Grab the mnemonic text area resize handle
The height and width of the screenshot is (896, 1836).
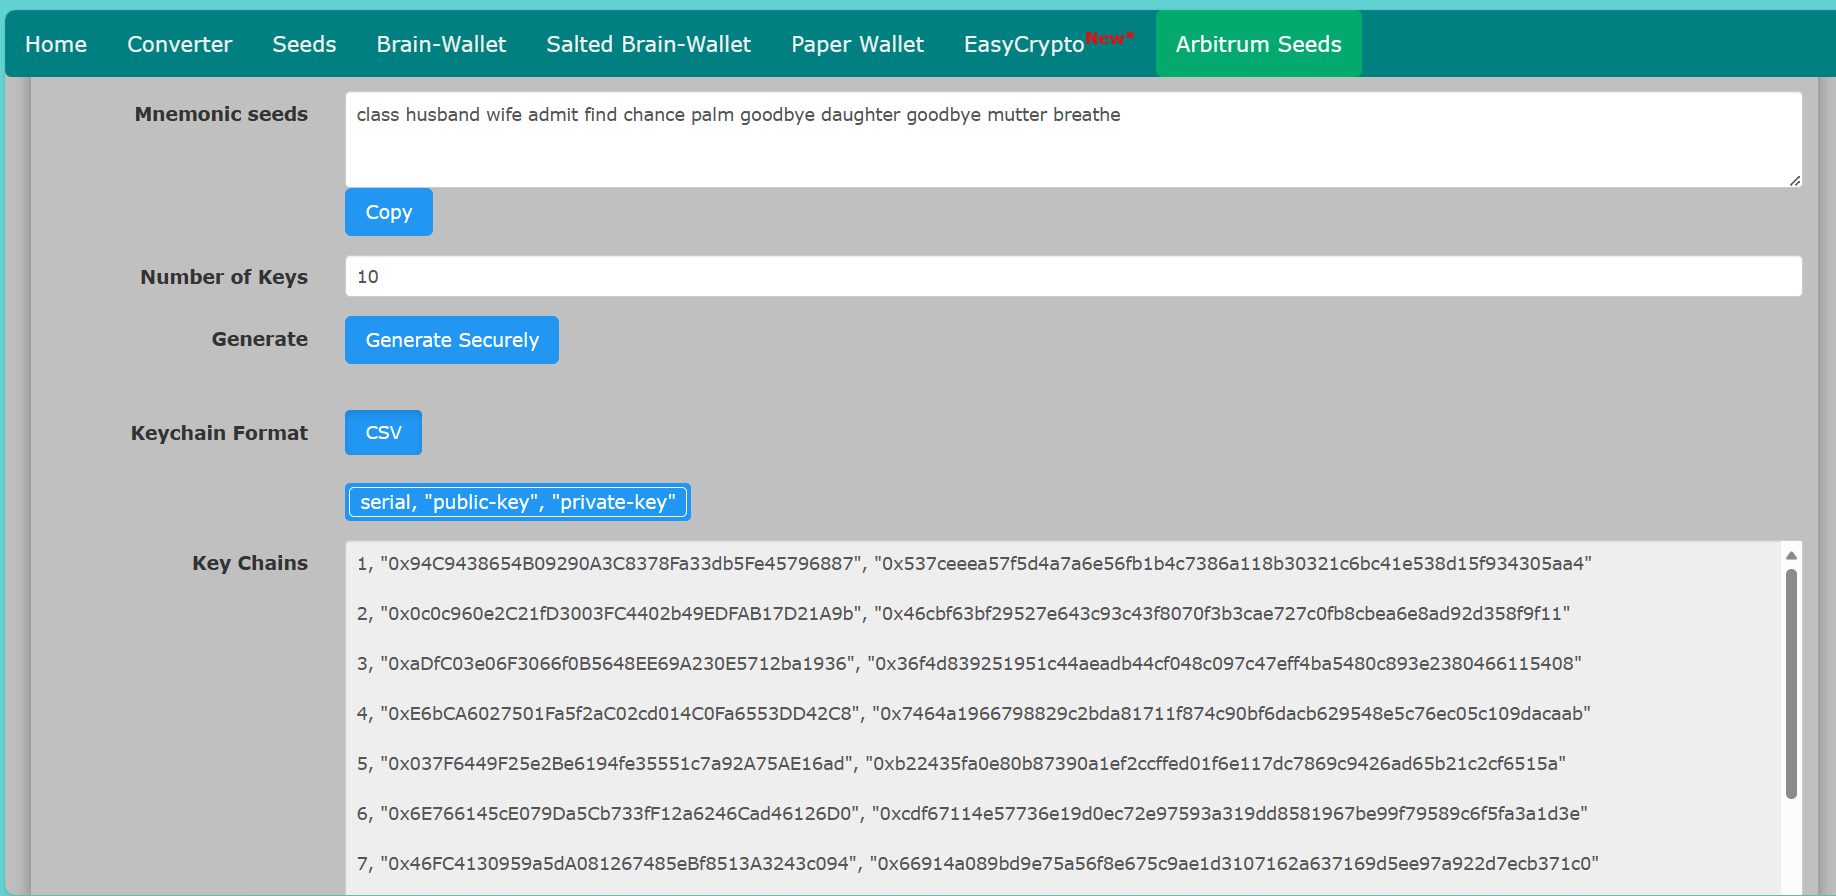(1795, 180)
